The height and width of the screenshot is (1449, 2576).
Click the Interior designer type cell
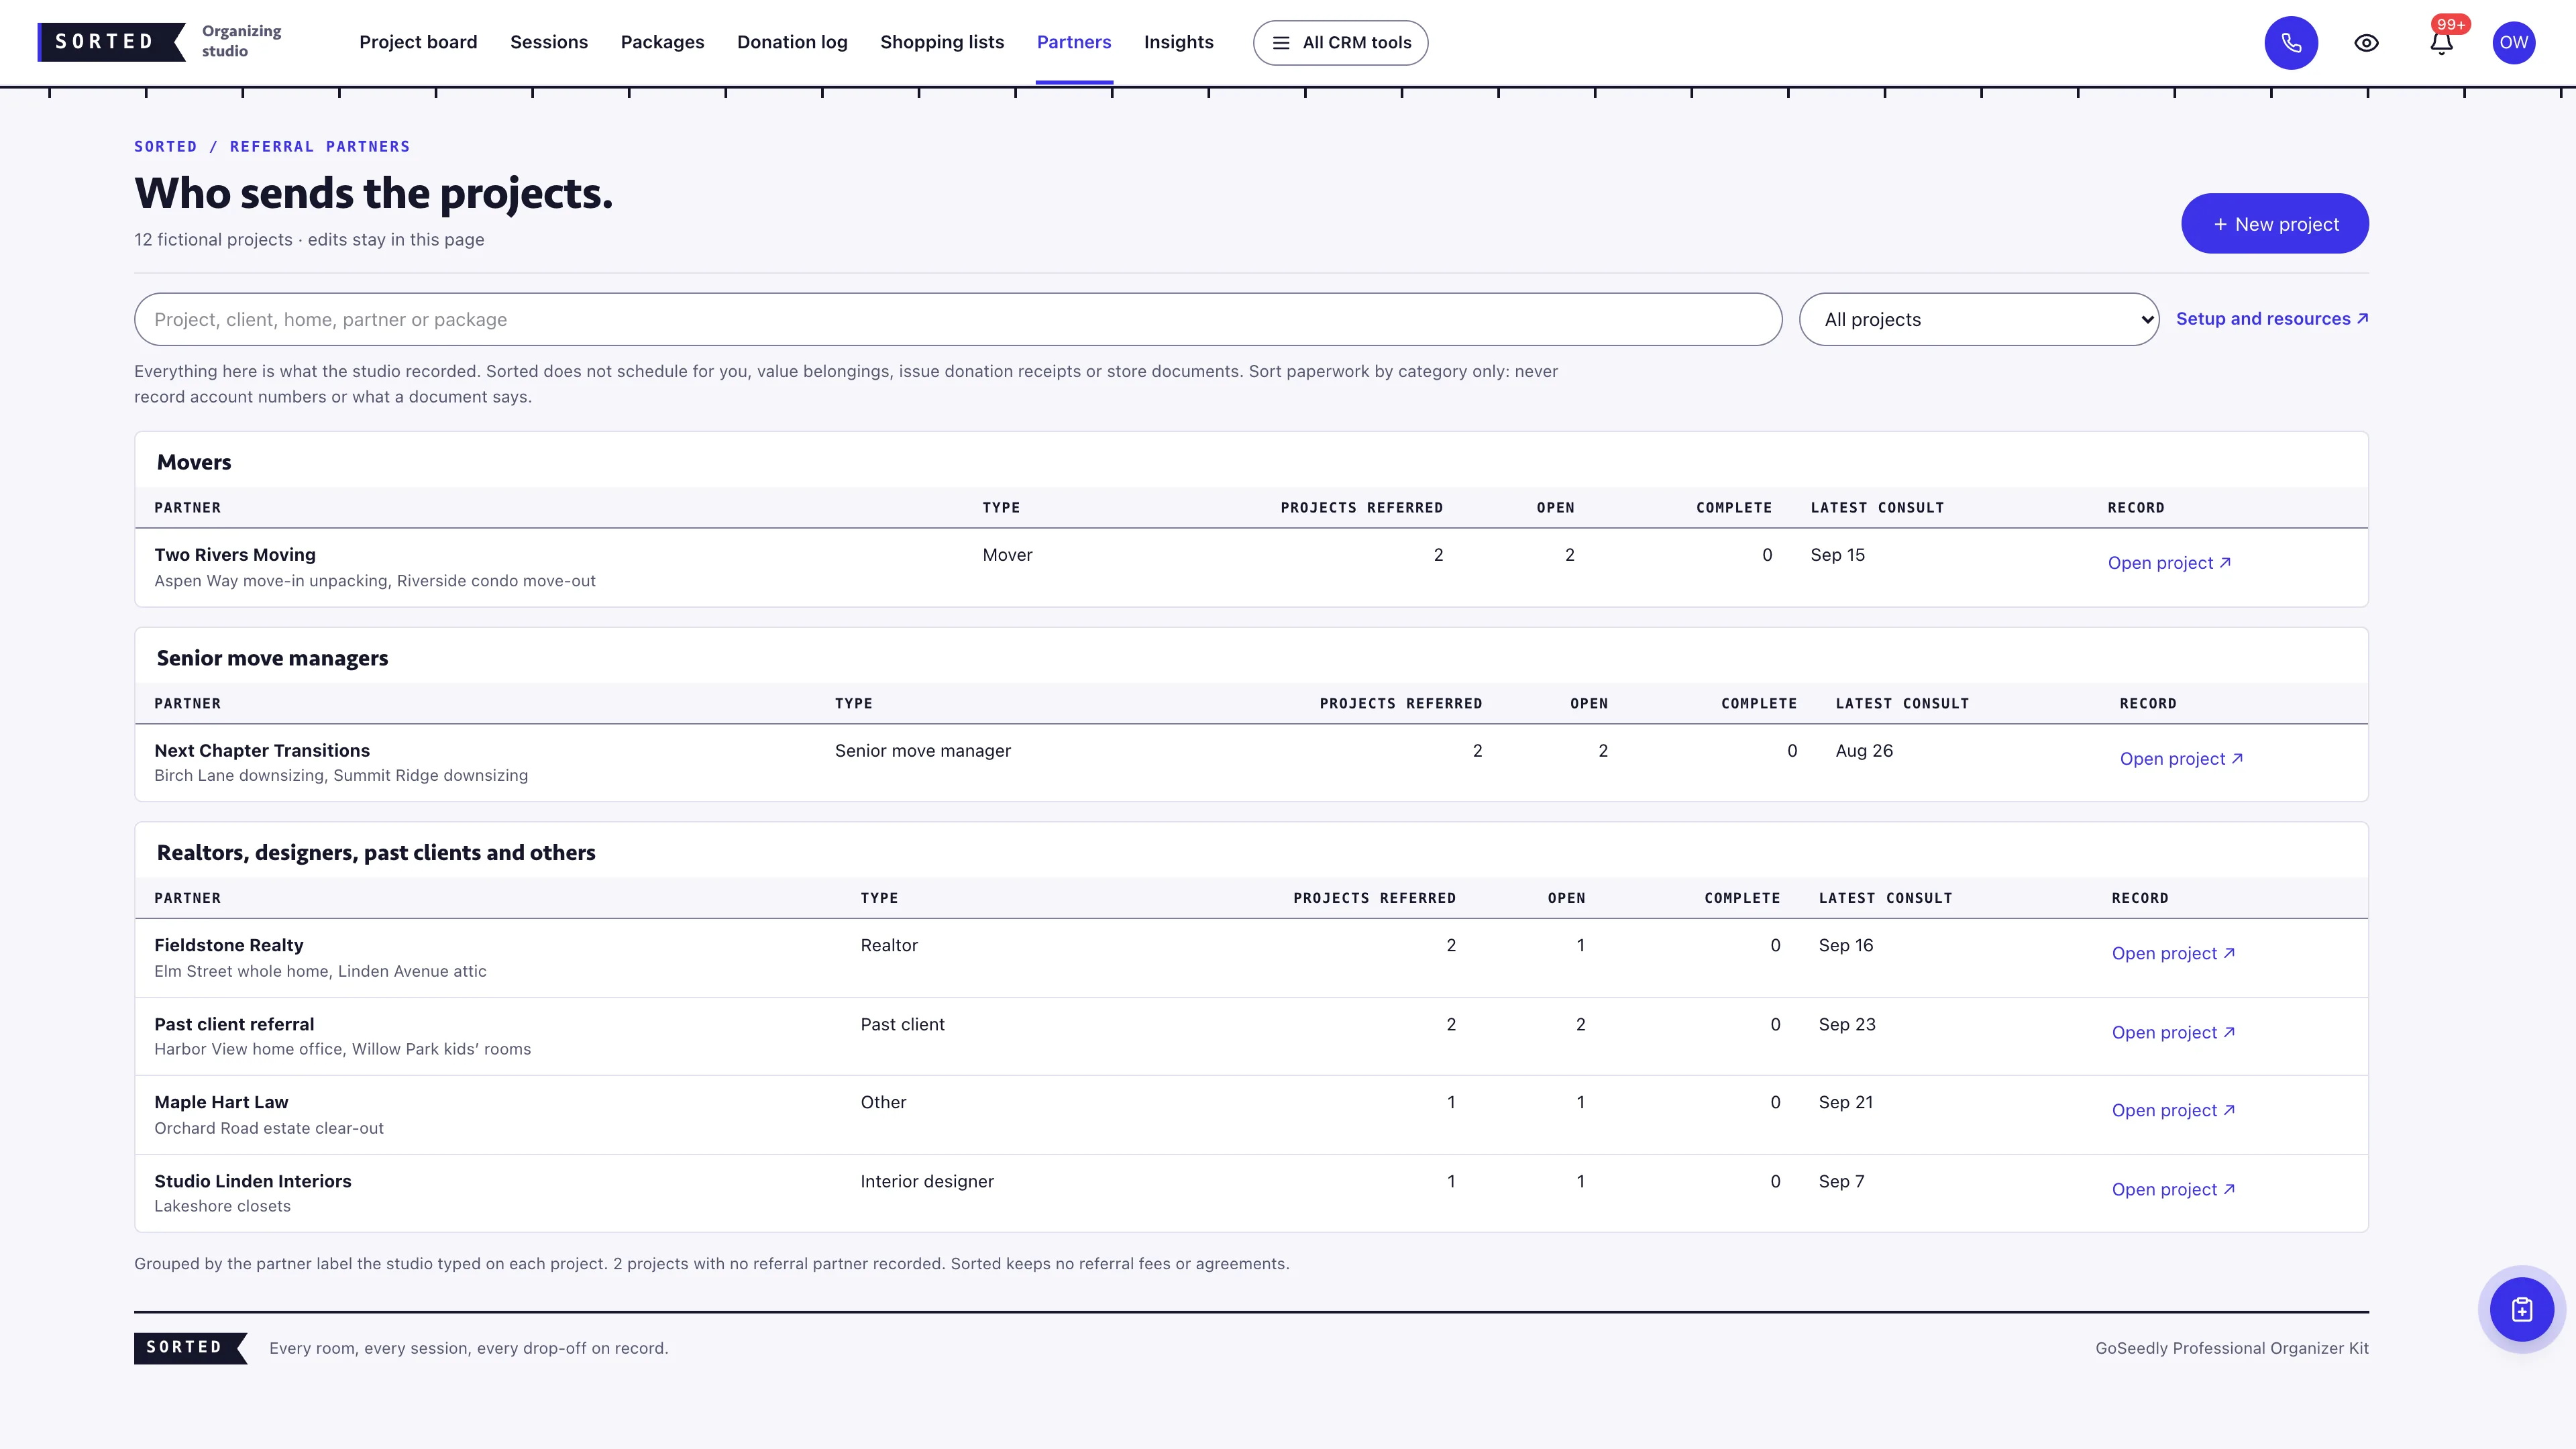tap(927, 1181)
